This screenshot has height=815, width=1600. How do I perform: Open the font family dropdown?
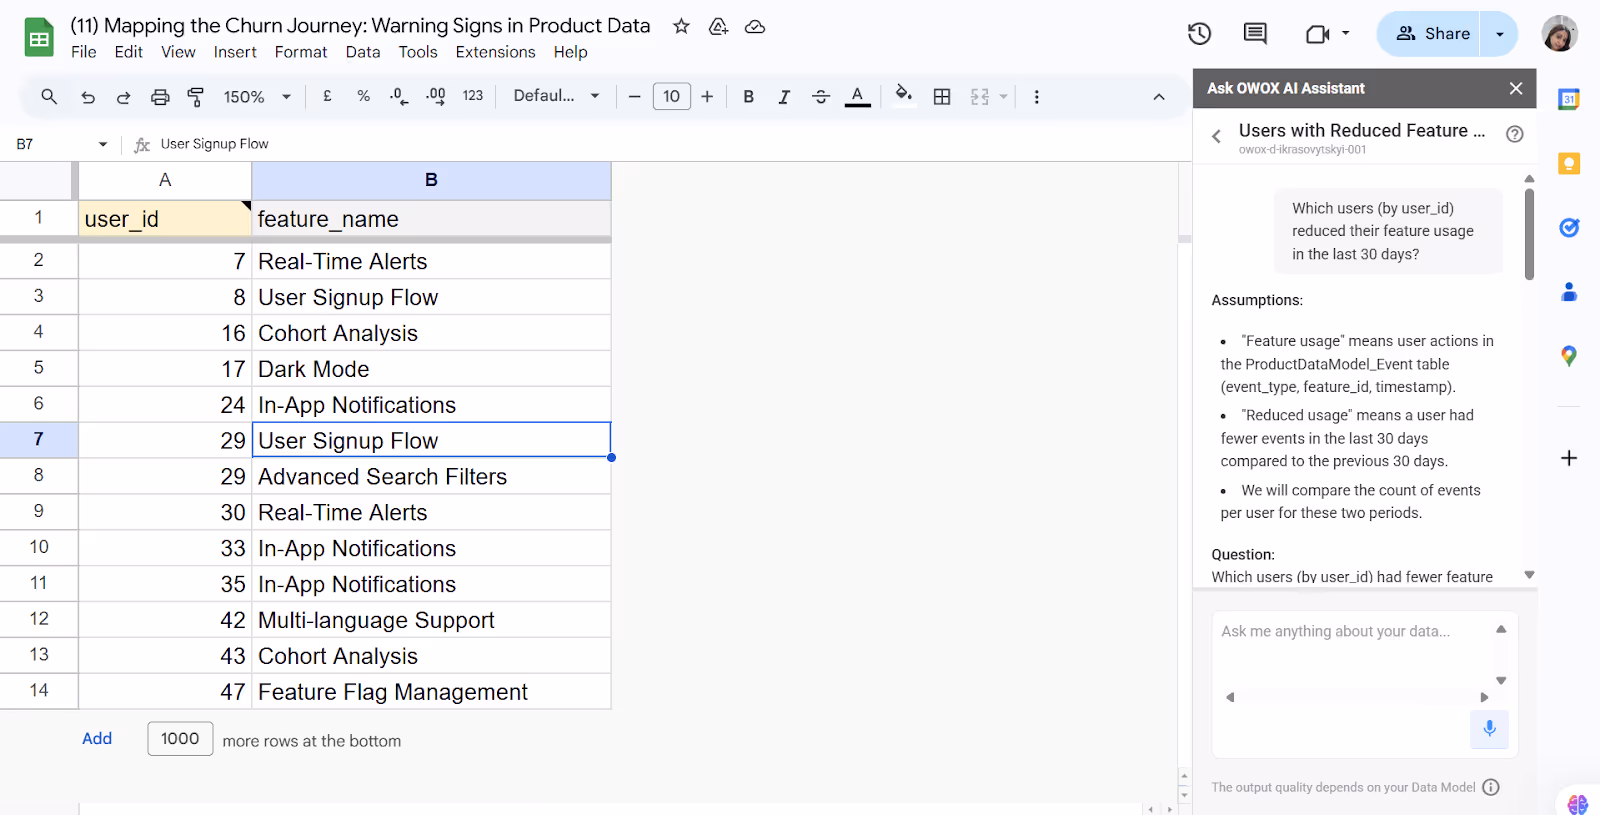point(556,96)
